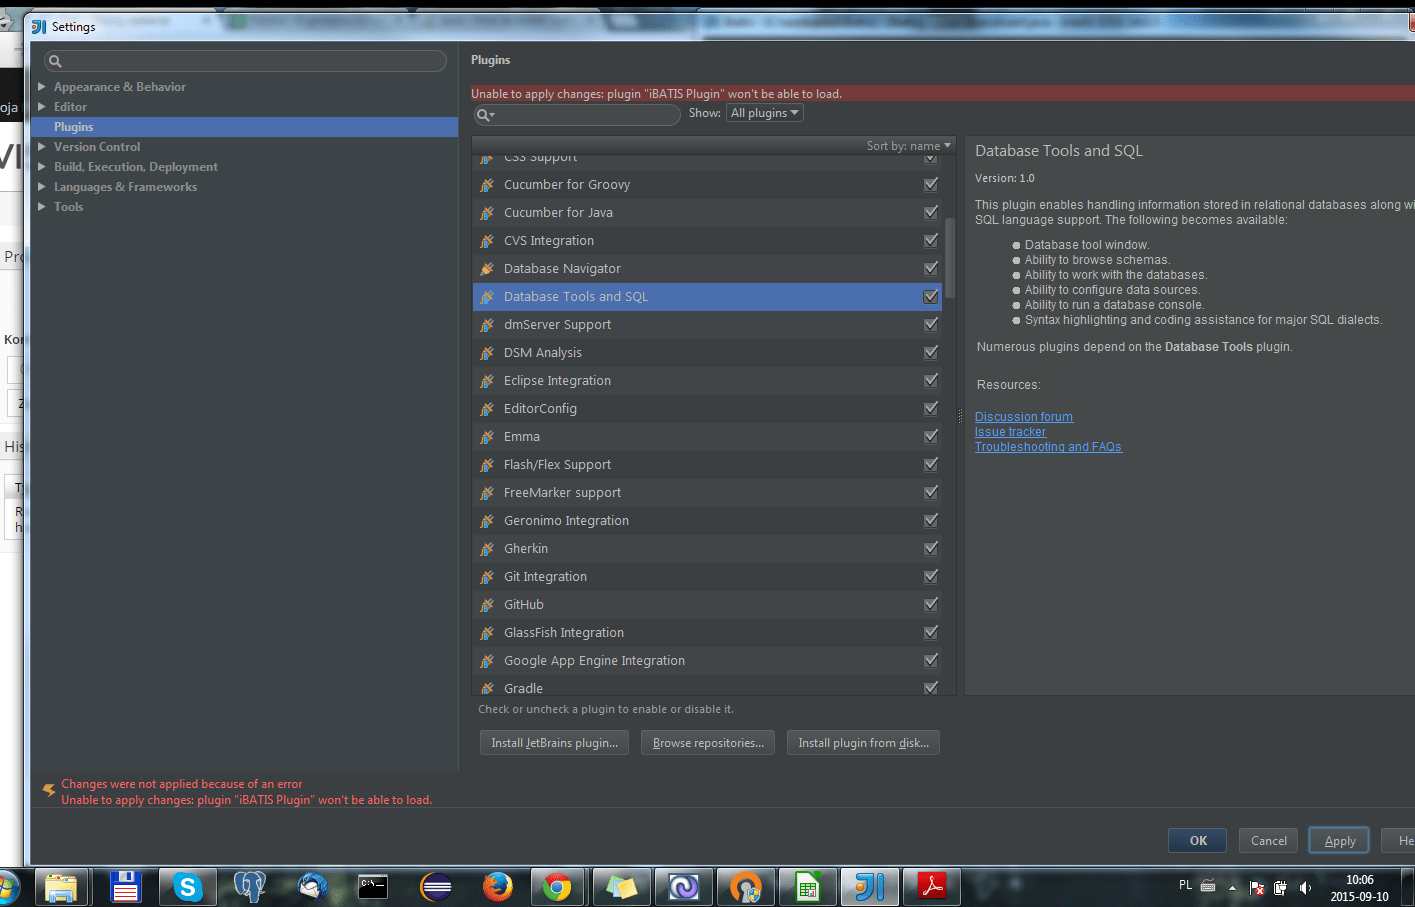Expand the Editor settings node
This screenshot has height=907, width=1415.
click(x=42, y=107)
